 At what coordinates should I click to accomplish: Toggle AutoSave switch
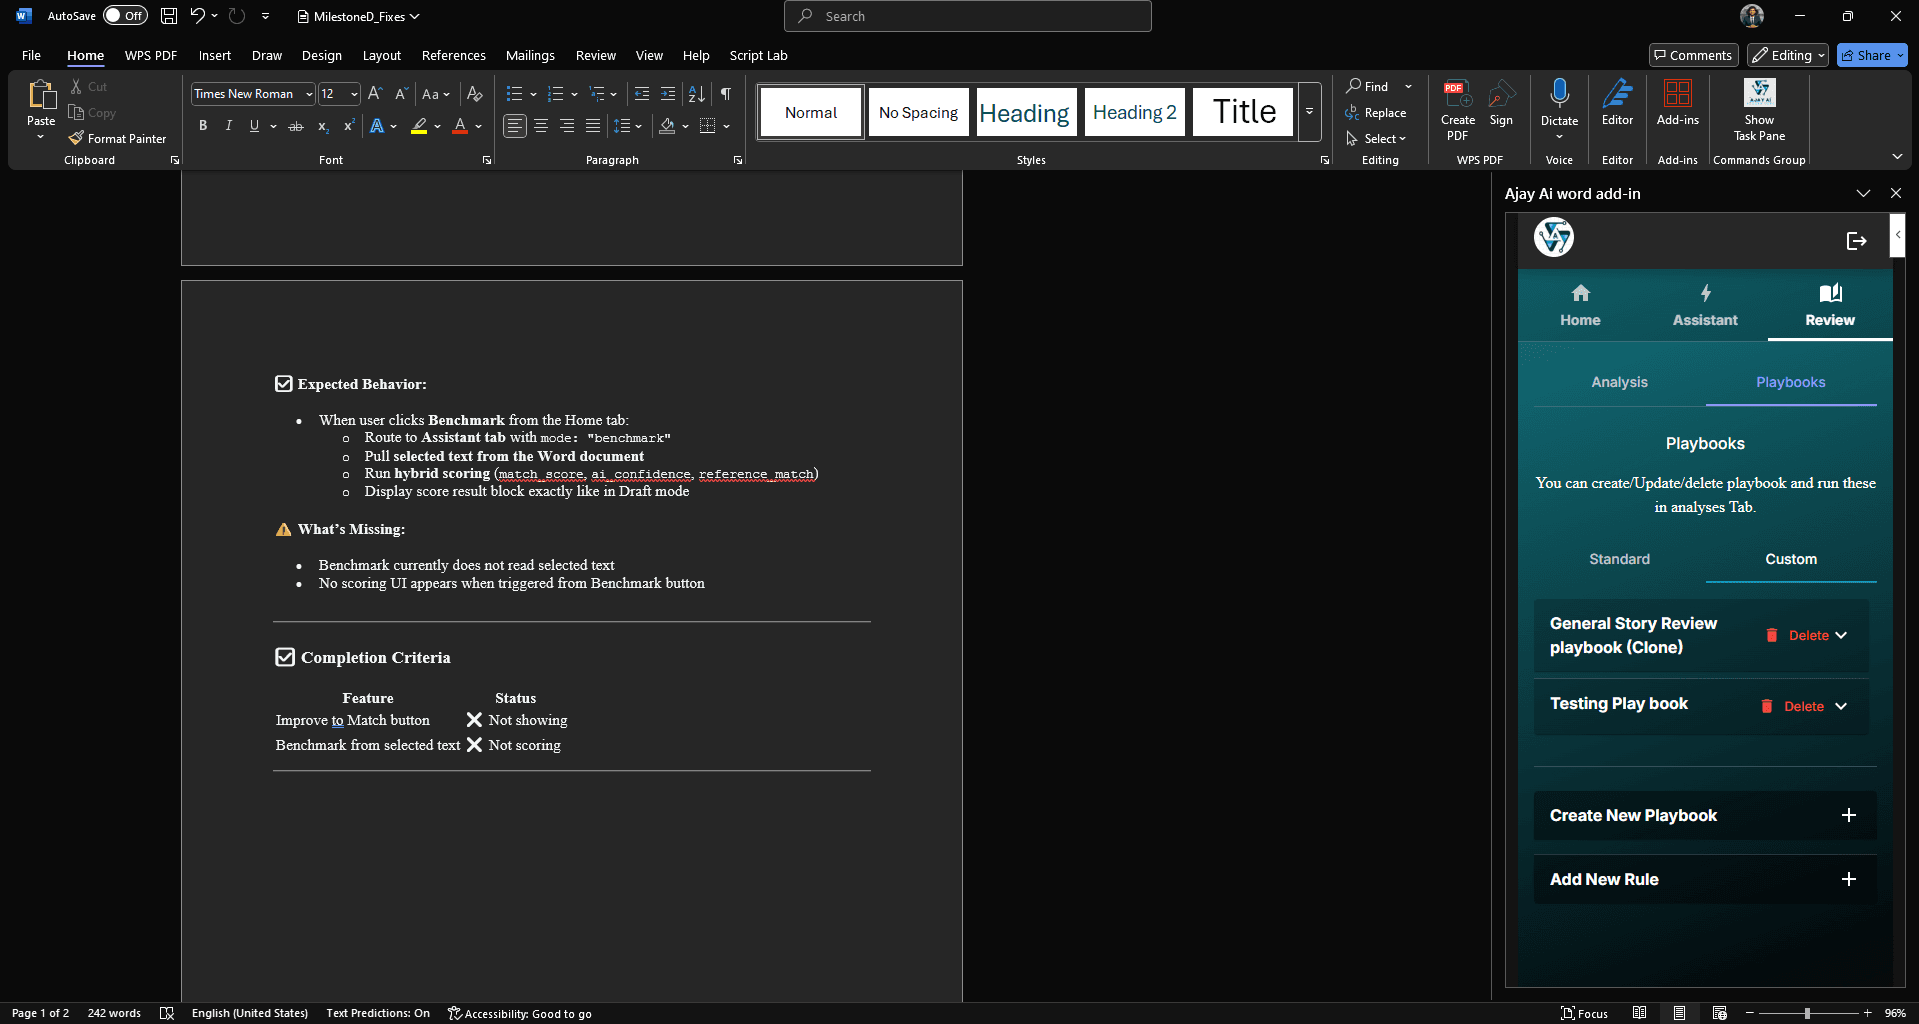coord(125,16)
